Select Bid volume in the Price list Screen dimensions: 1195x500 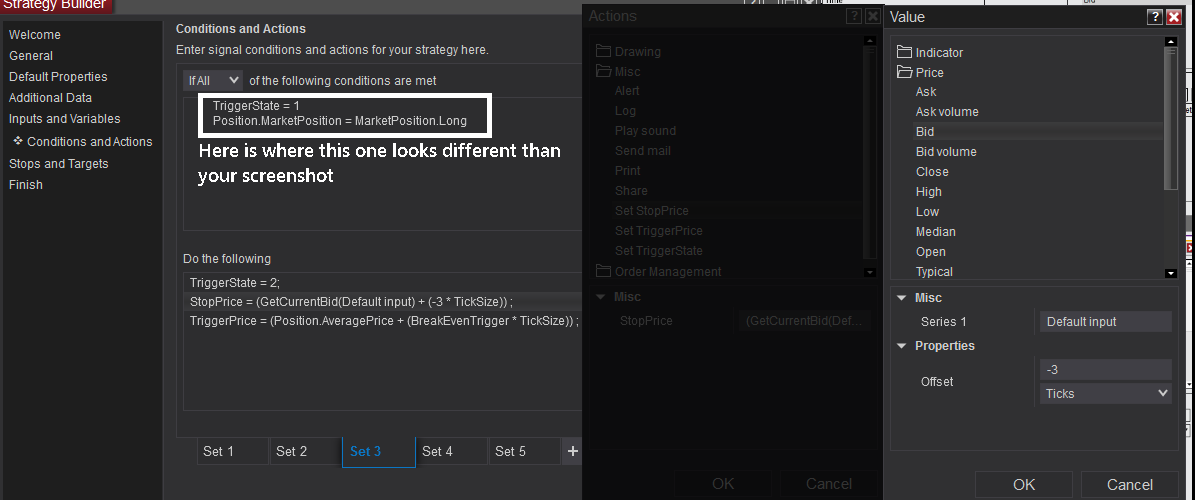tap(946, 152)
